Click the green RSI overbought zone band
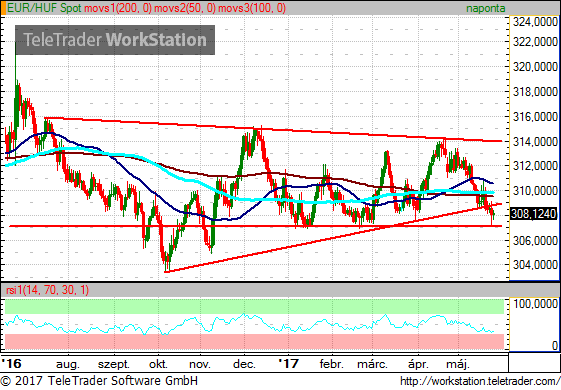The width and height of the screenshot is (561, 390). [x=254, y=307]
